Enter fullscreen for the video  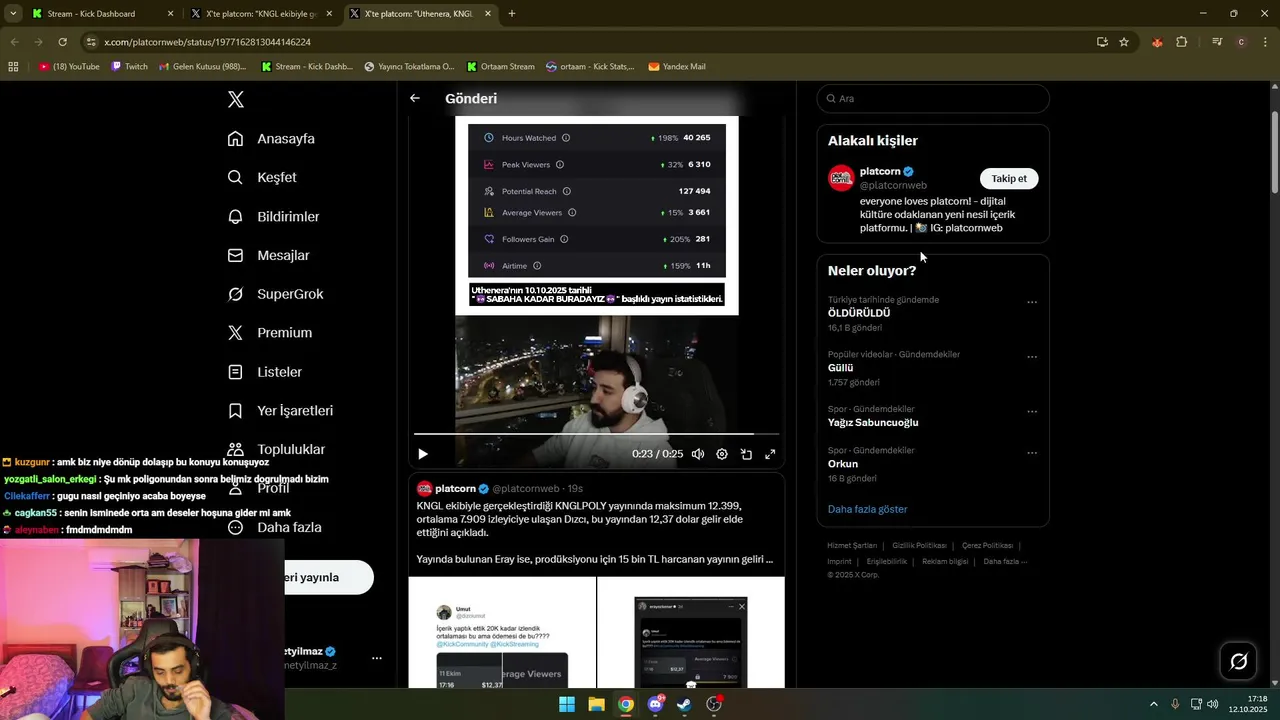pyautogui.click(x=770, y=454)
